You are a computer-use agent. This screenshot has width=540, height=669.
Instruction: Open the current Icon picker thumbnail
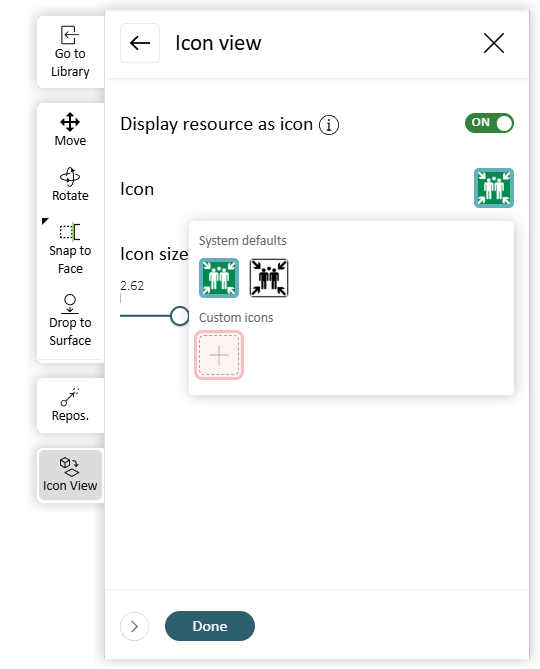494,188
